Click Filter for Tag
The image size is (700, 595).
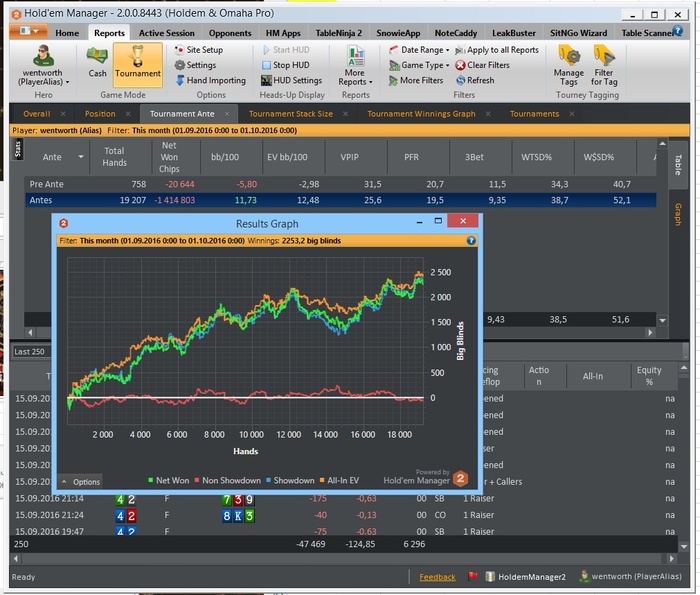click(x=604, y=66)
